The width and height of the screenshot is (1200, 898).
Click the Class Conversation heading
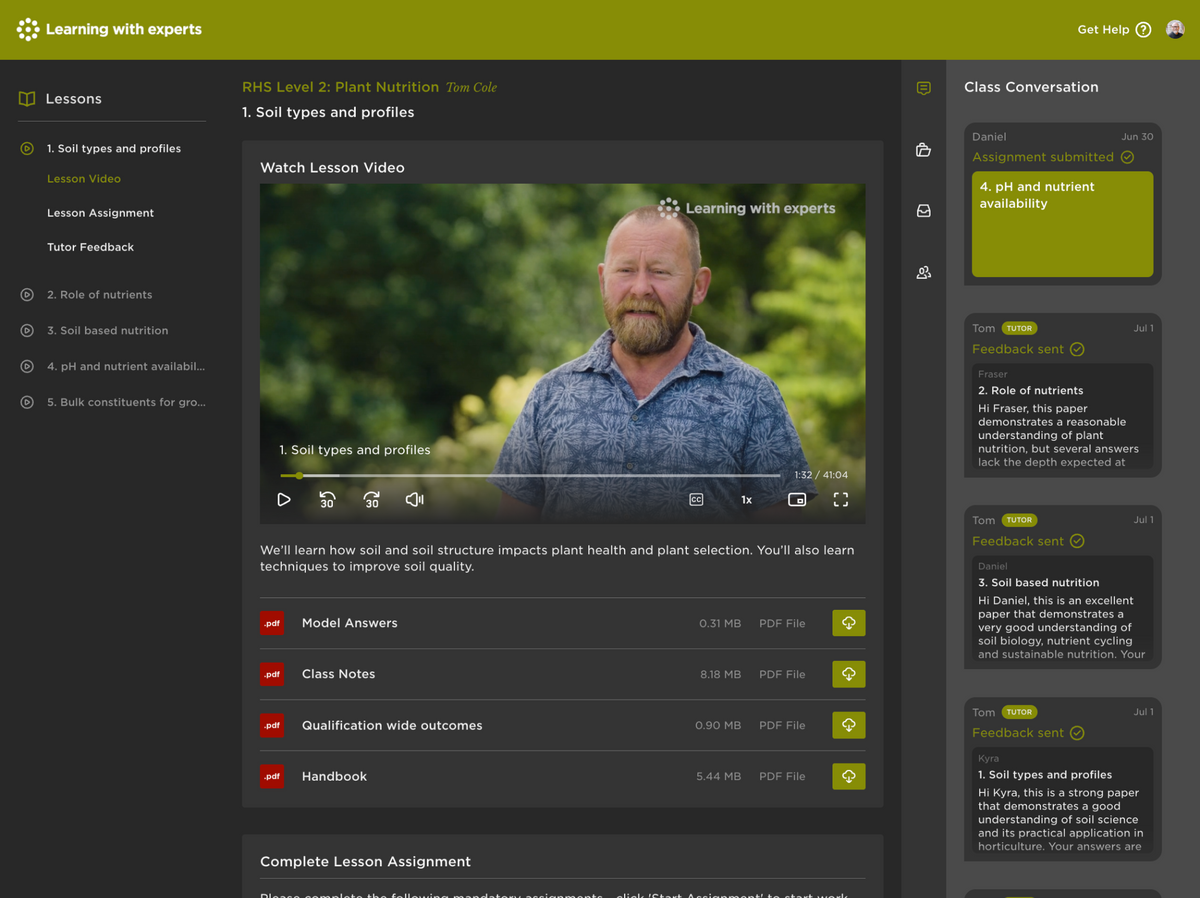[1031, 87]
